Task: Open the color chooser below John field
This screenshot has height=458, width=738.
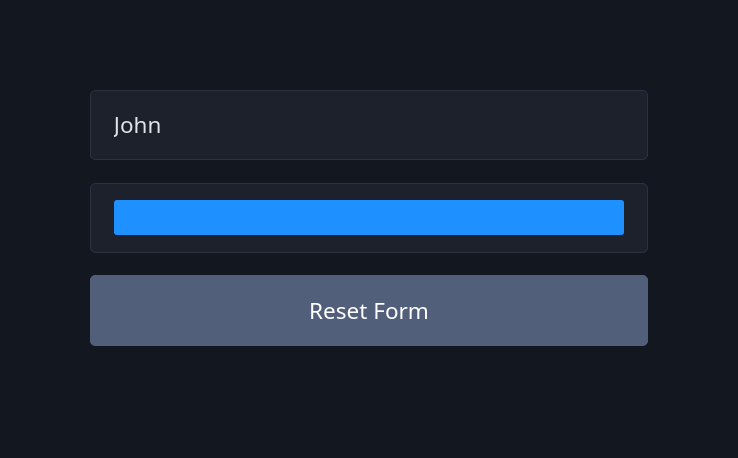Action: click(x=368, y=218)
